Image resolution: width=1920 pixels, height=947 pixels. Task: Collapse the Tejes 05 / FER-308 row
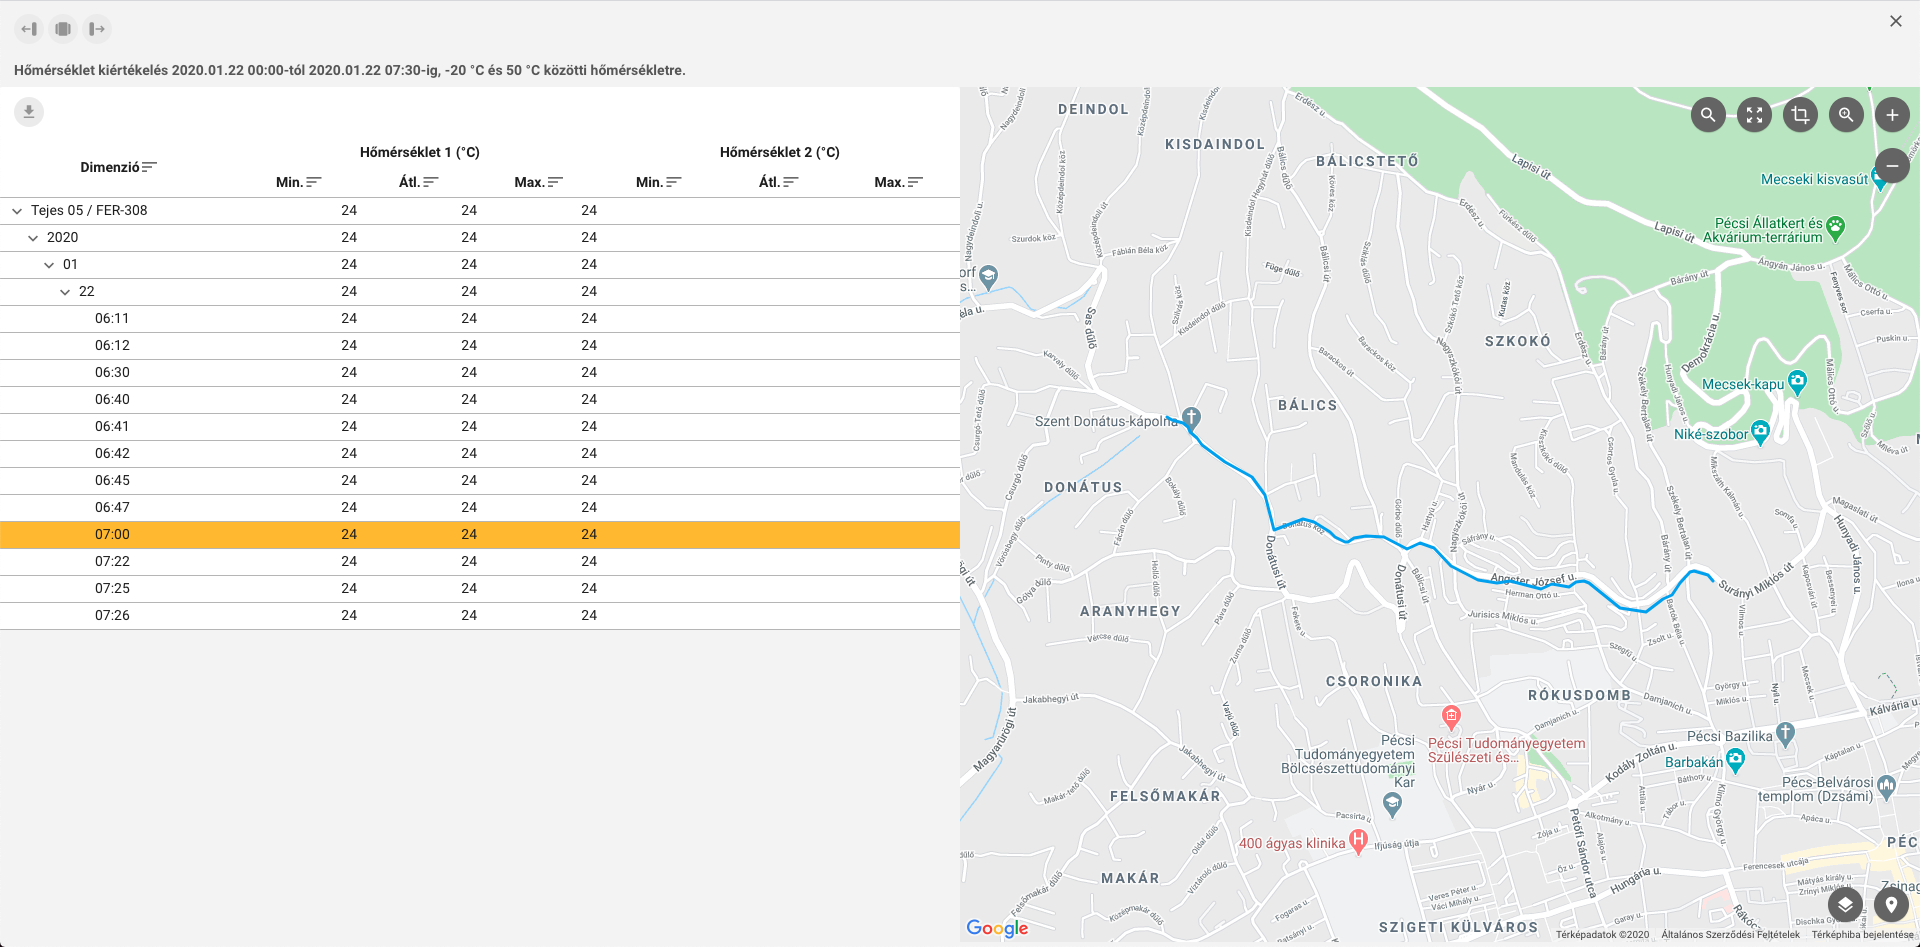point(17,211)
